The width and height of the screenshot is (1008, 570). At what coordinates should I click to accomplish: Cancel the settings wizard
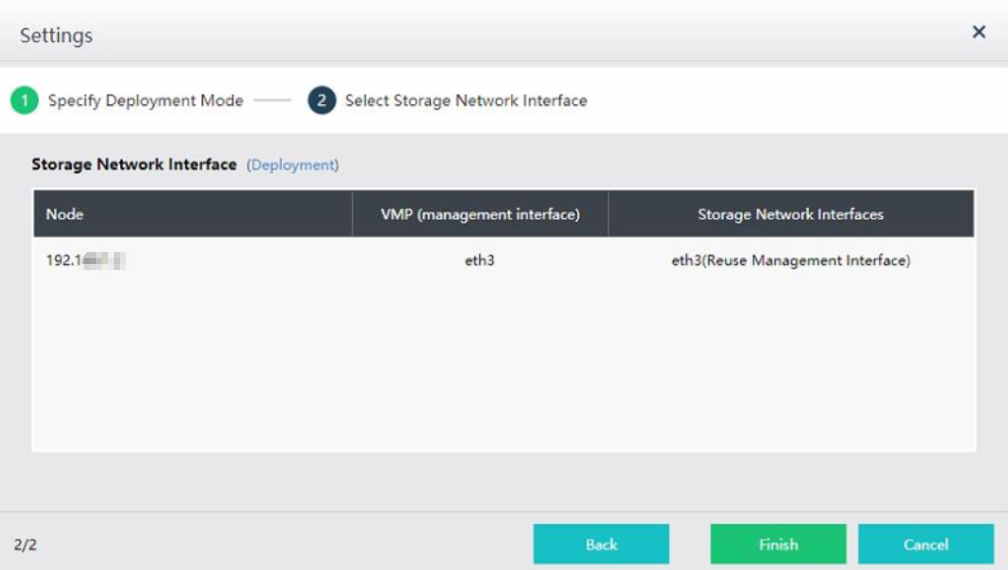[925, 545]
